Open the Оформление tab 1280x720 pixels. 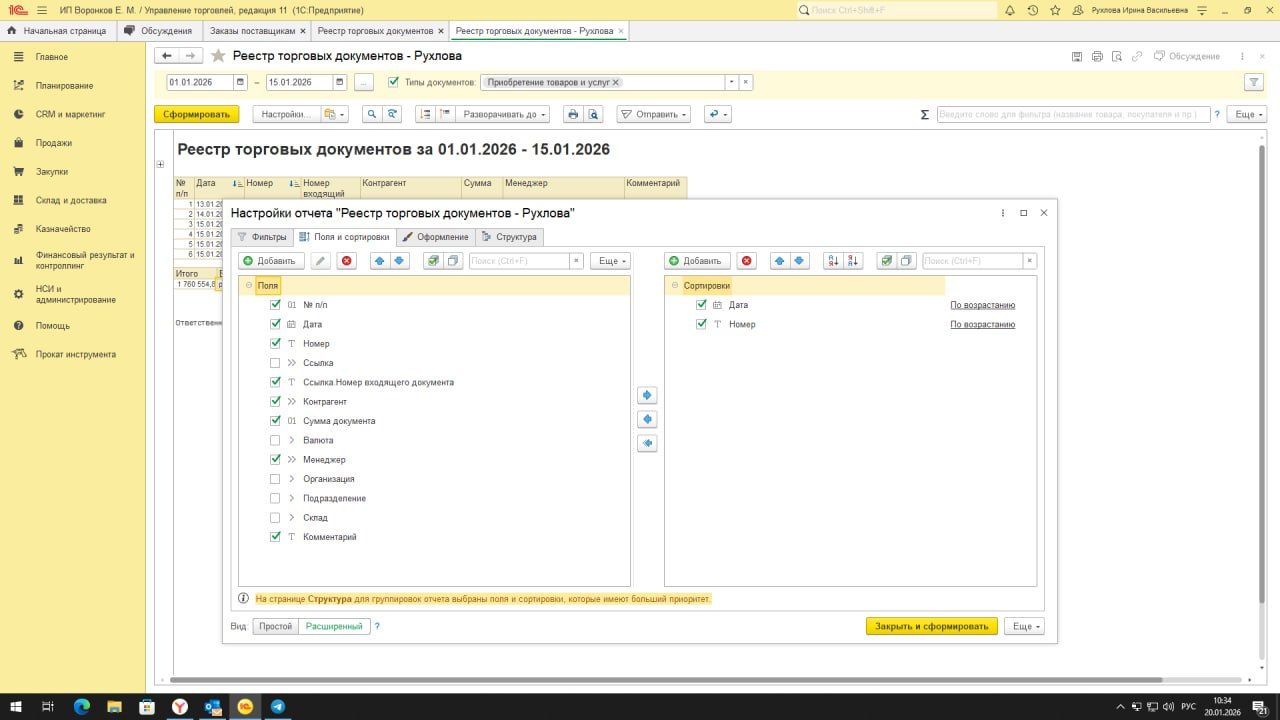coord(435,237)
